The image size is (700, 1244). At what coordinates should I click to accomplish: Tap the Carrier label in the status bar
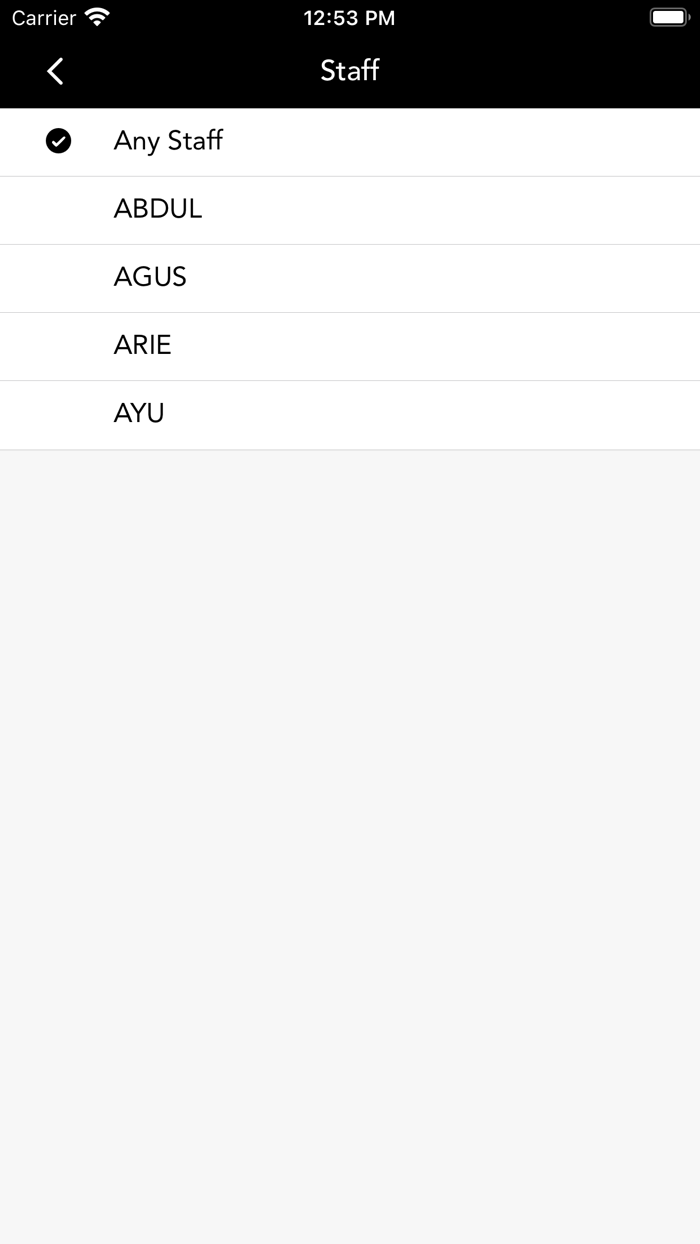(x=44, y=18)
